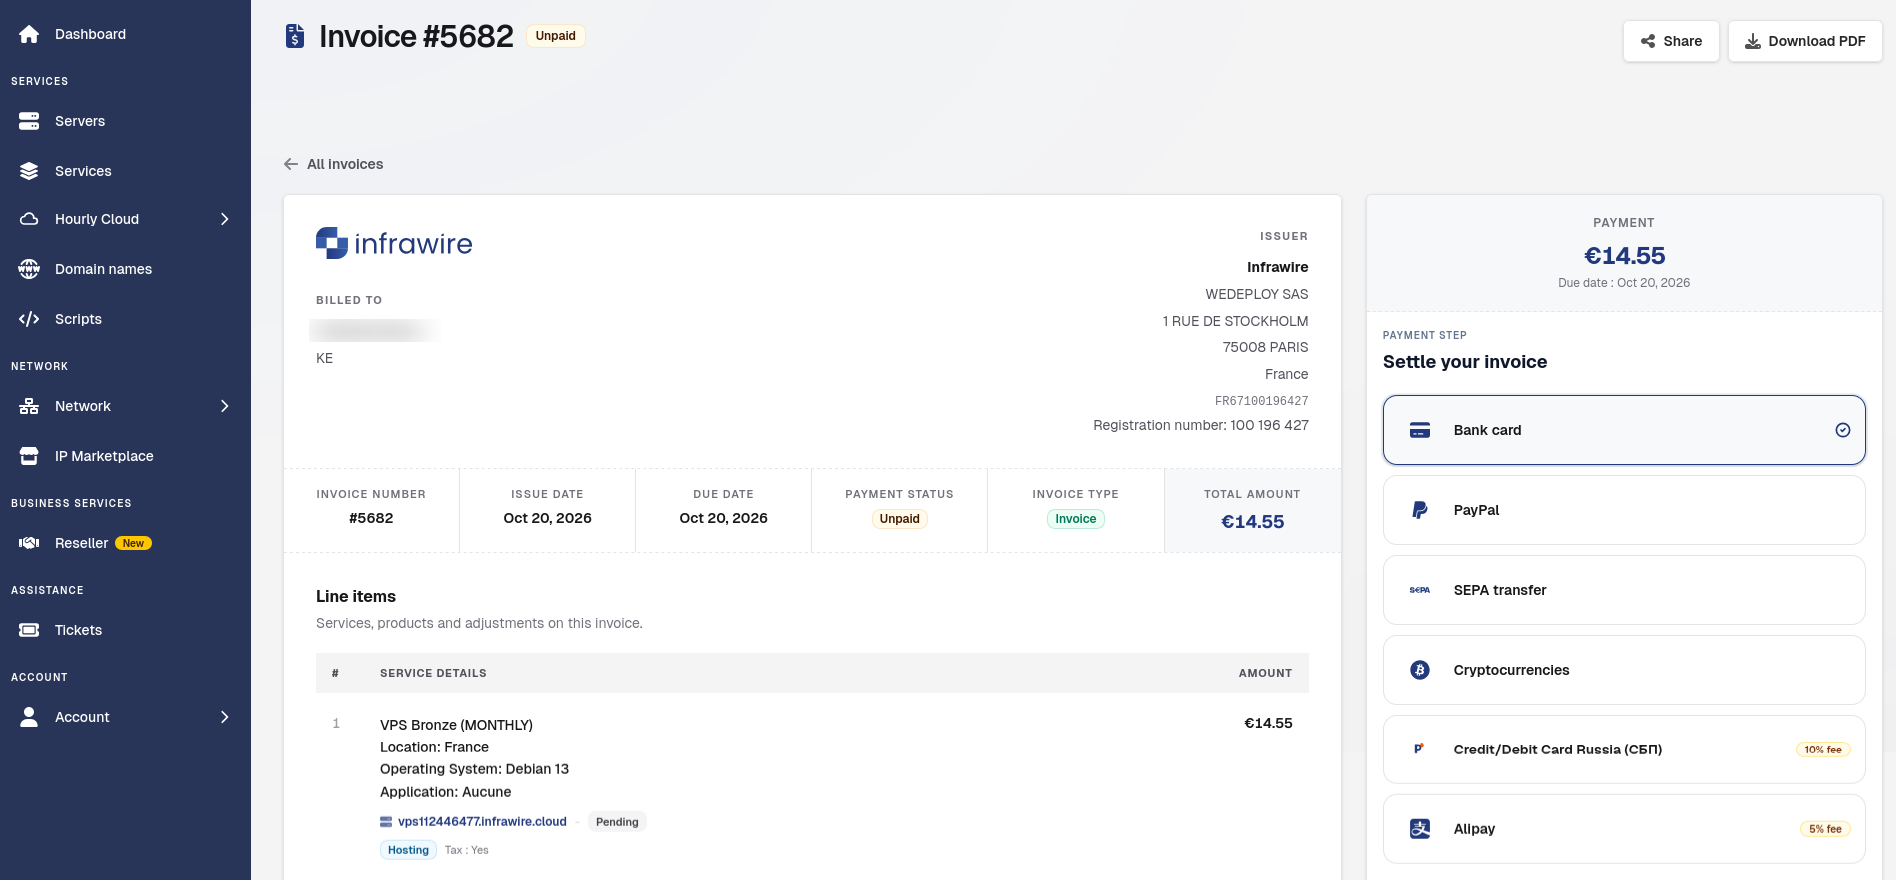Click the Network topology icon
The height and width of the screenshot is (880, 1896).
(29, 406)
